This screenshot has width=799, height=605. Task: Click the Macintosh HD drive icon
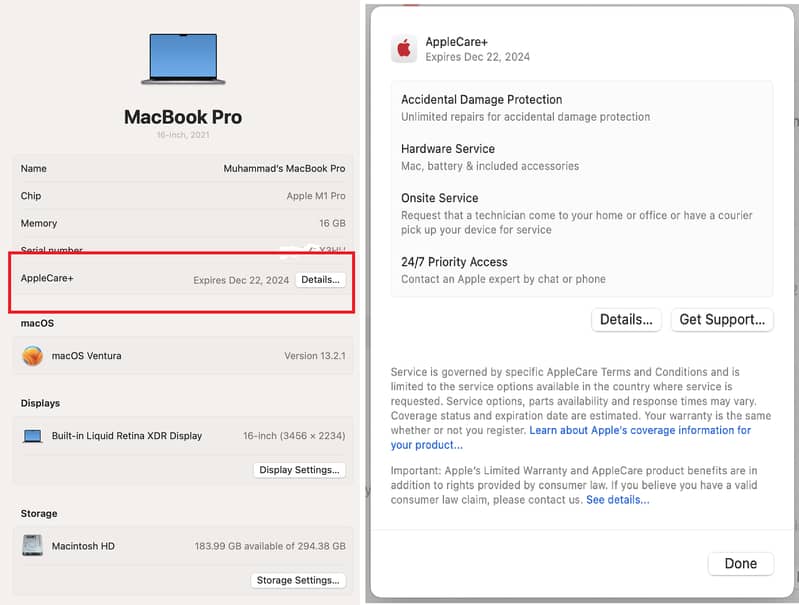33,546
